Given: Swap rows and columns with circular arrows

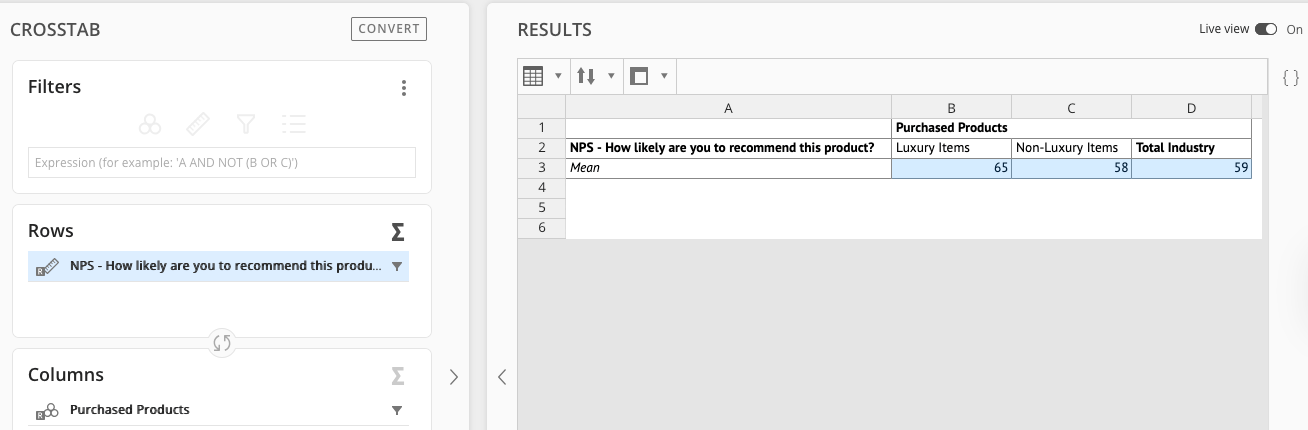Looking at the screenshot, I should click(x=222, y=344).
